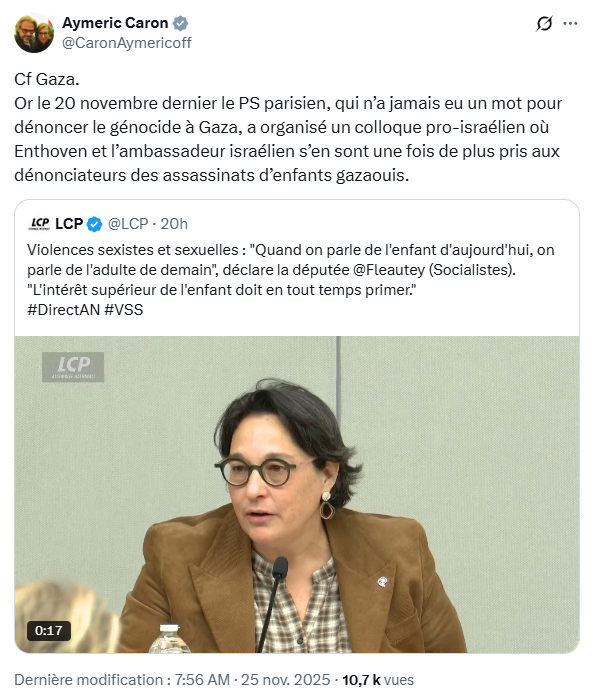Click the LCP watermark in the video
This screenshot has height=696, width=592.
click(x=73, y=367)
